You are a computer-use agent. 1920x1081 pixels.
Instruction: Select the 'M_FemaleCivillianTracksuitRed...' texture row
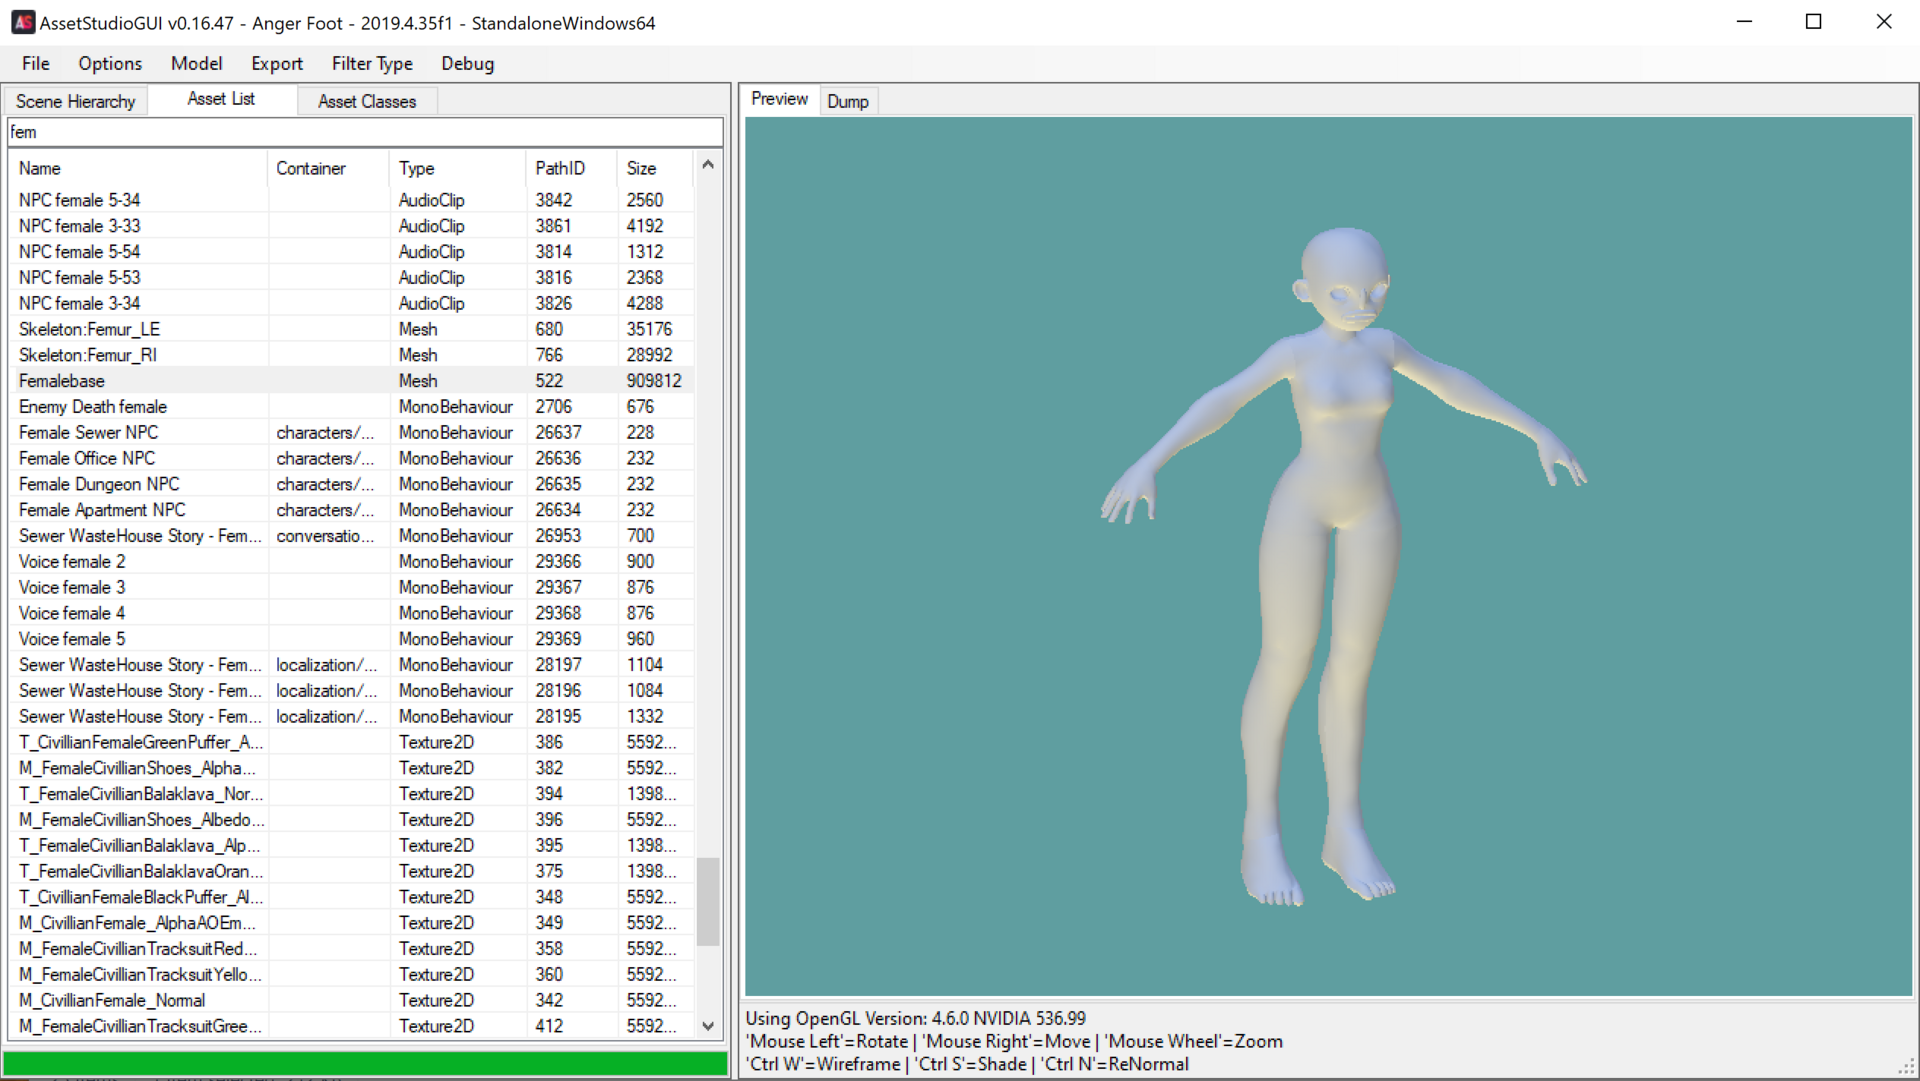pos(351,949)
